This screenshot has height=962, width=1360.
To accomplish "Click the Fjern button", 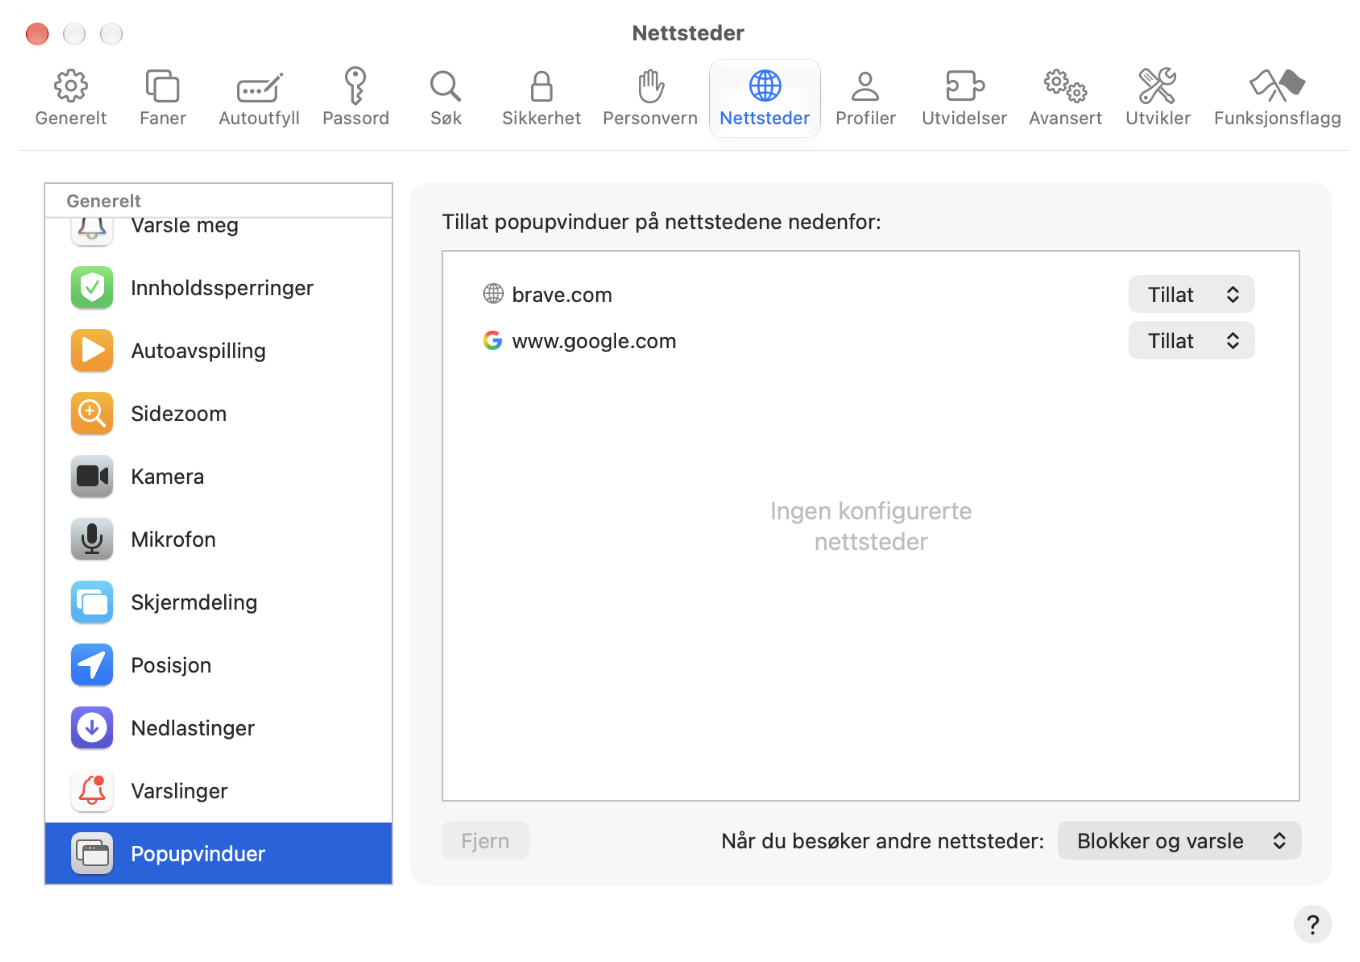I will coord(485,841).
